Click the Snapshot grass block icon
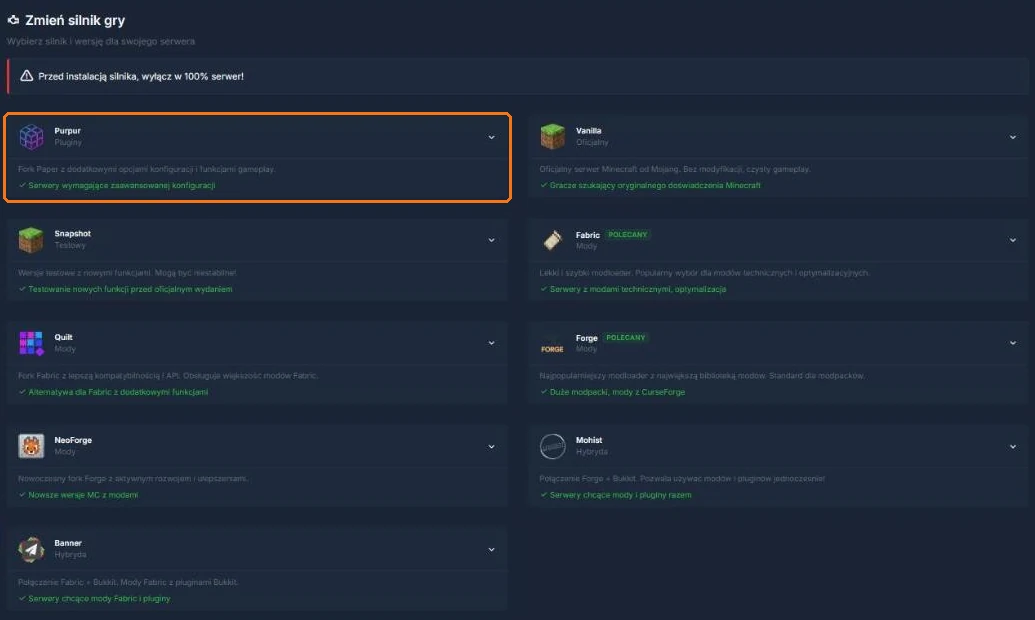 31,240
